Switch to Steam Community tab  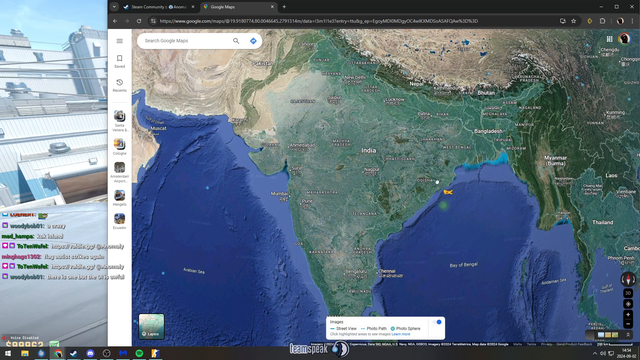tap(159, 7)
